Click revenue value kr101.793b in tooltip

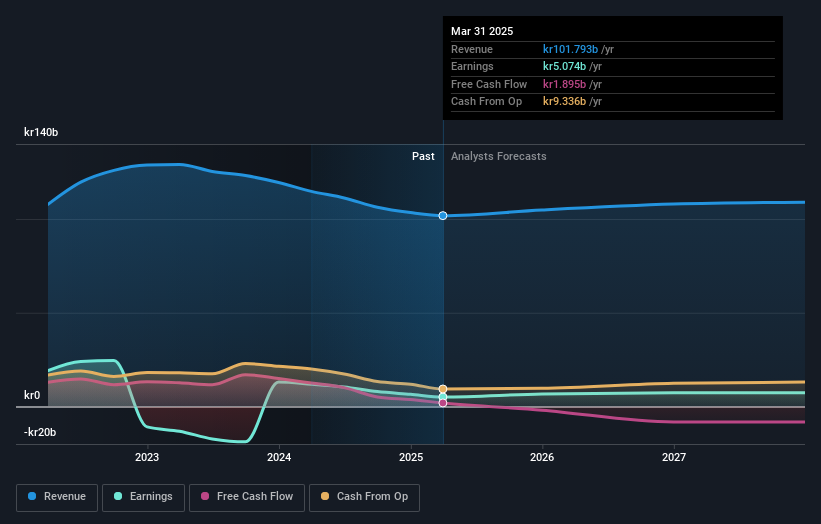(x=570, y=49)
